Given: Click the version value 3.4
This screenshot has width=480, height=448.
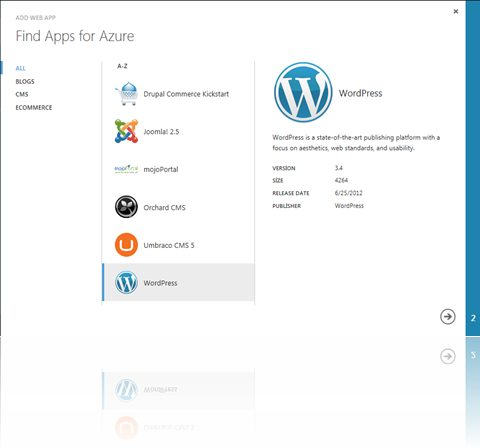Looking at the screenshot, I should click(x=339, y=168).
